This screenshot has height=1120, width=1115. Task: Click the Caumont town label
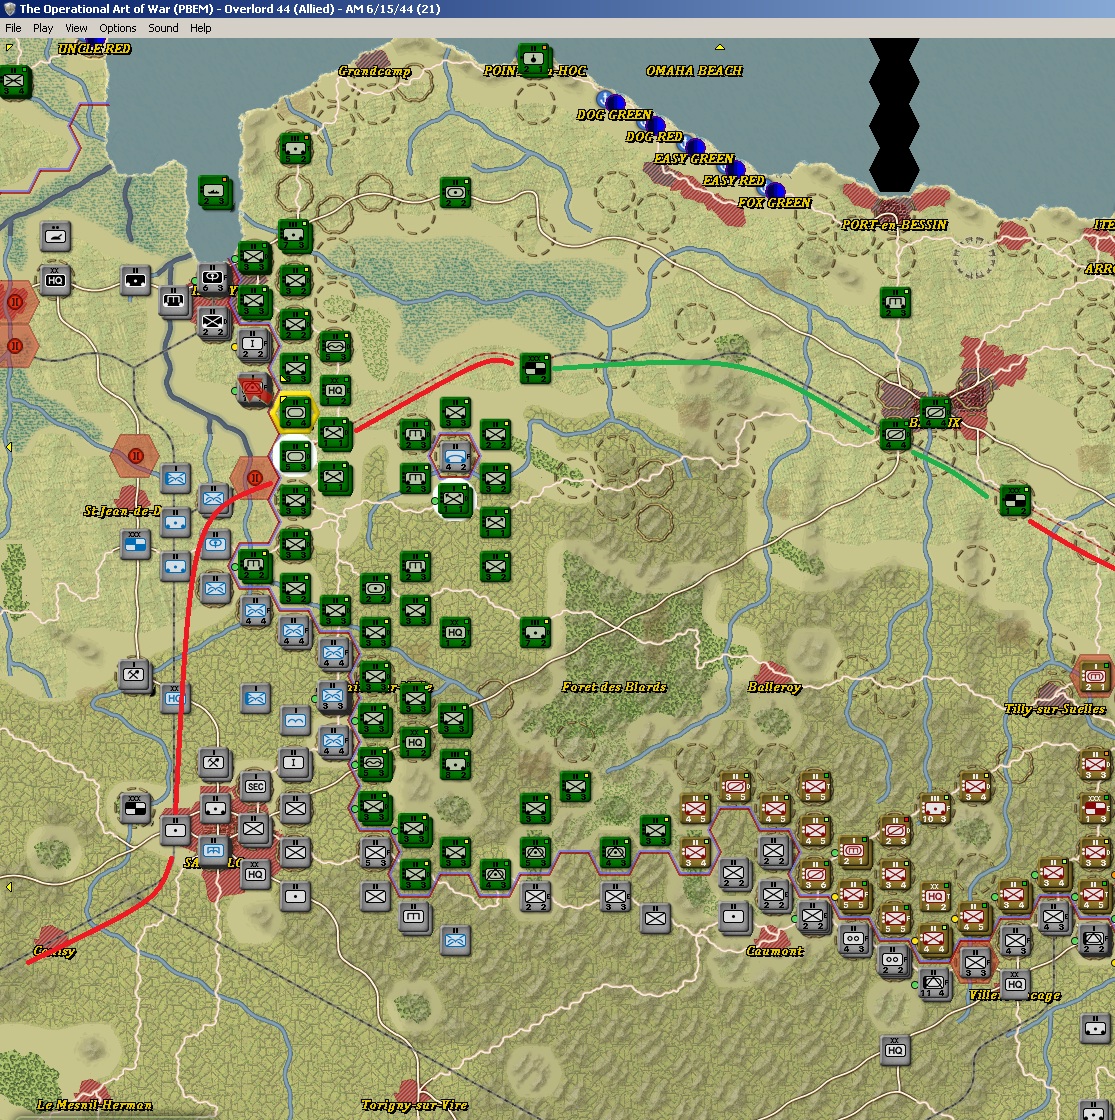774,951
